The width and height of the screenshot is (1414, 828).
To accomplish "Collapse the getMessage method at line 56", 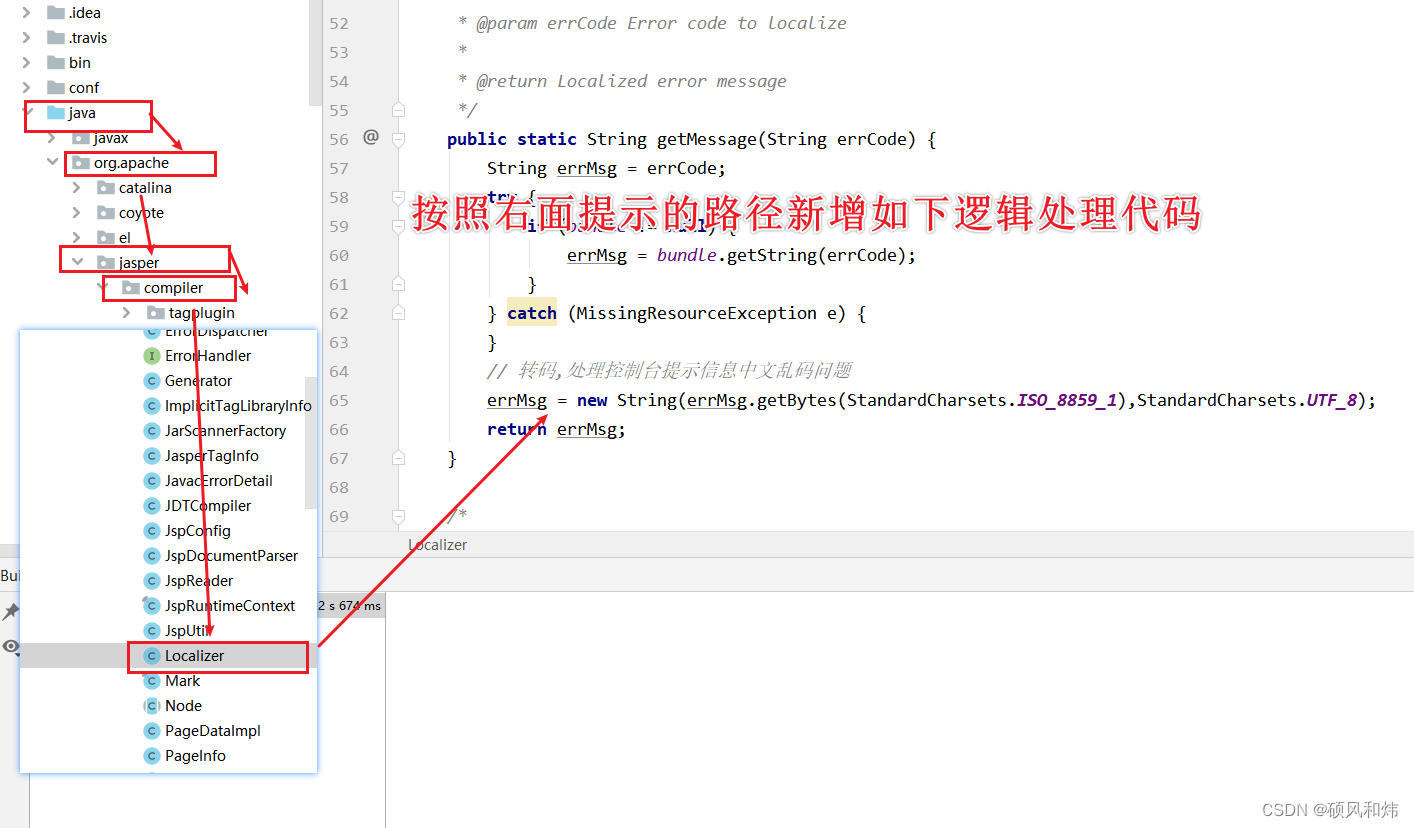I will [x=399, y=139].
